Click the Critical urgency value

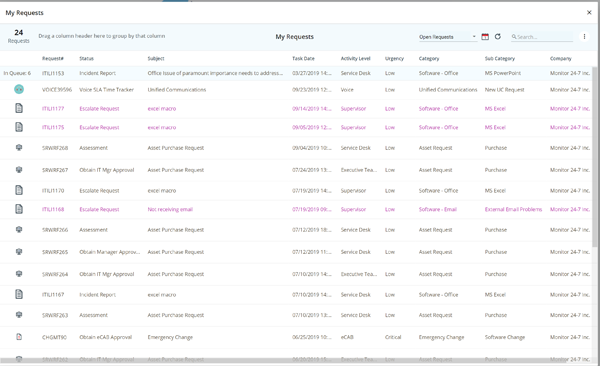click(393, 337)
